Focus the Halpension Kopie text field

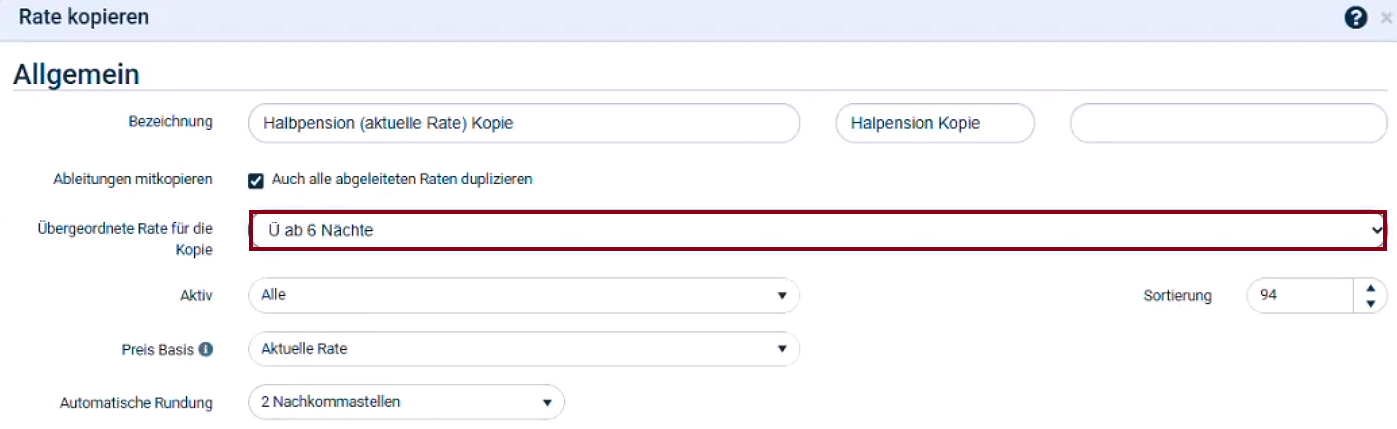click(x=934, y=123)
